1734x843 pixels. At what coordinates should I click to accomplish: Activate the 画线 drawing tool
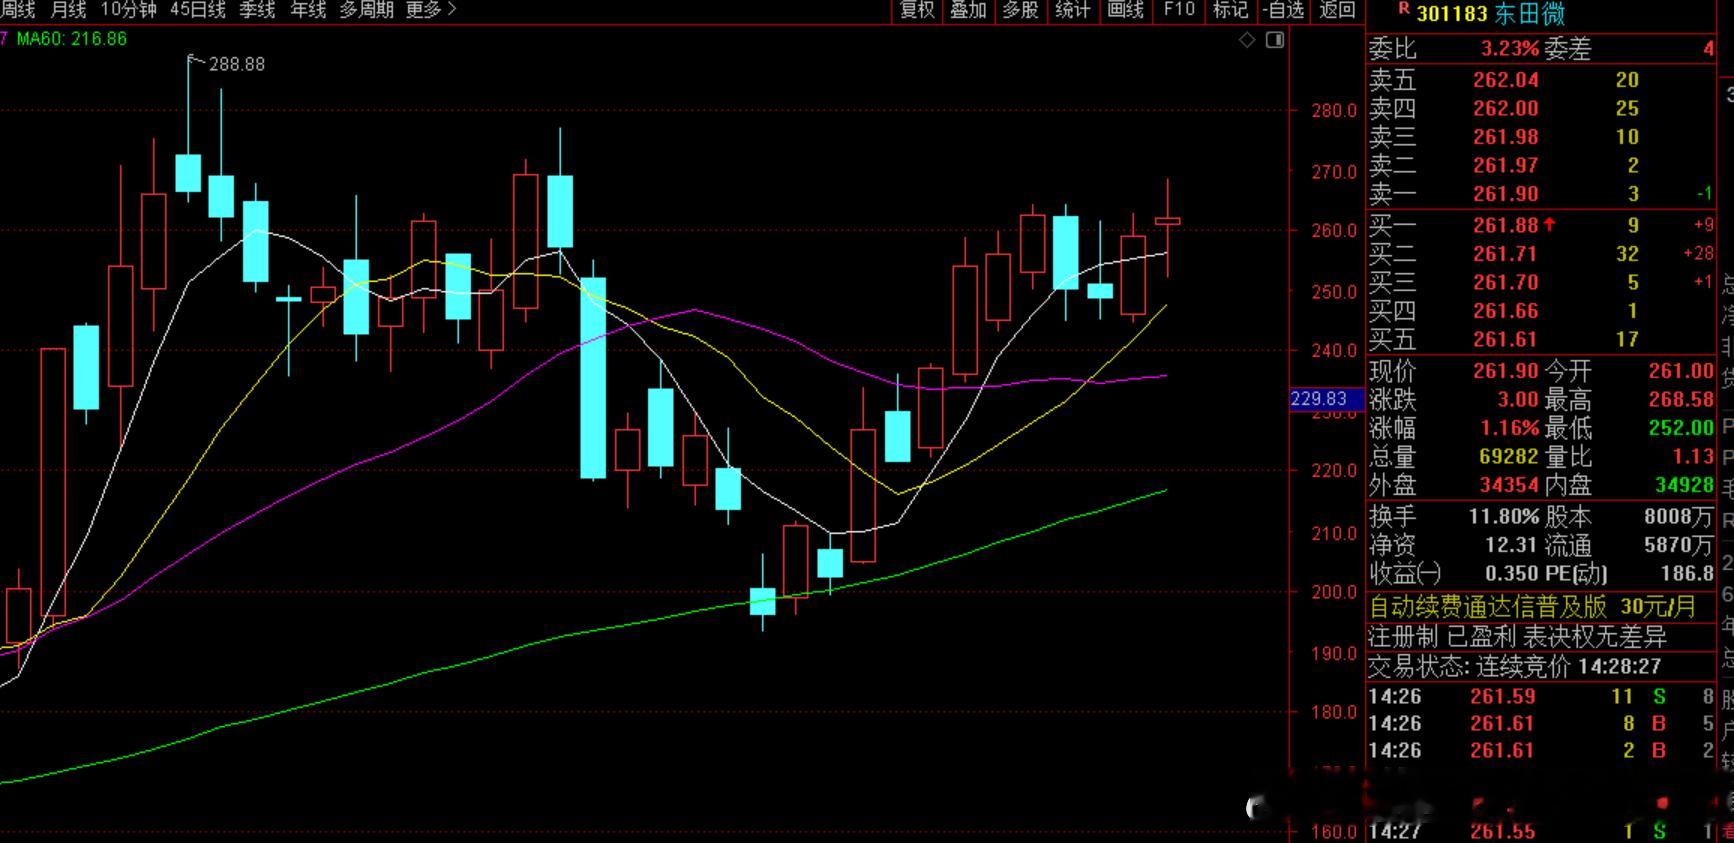[x=1125, y=10]
